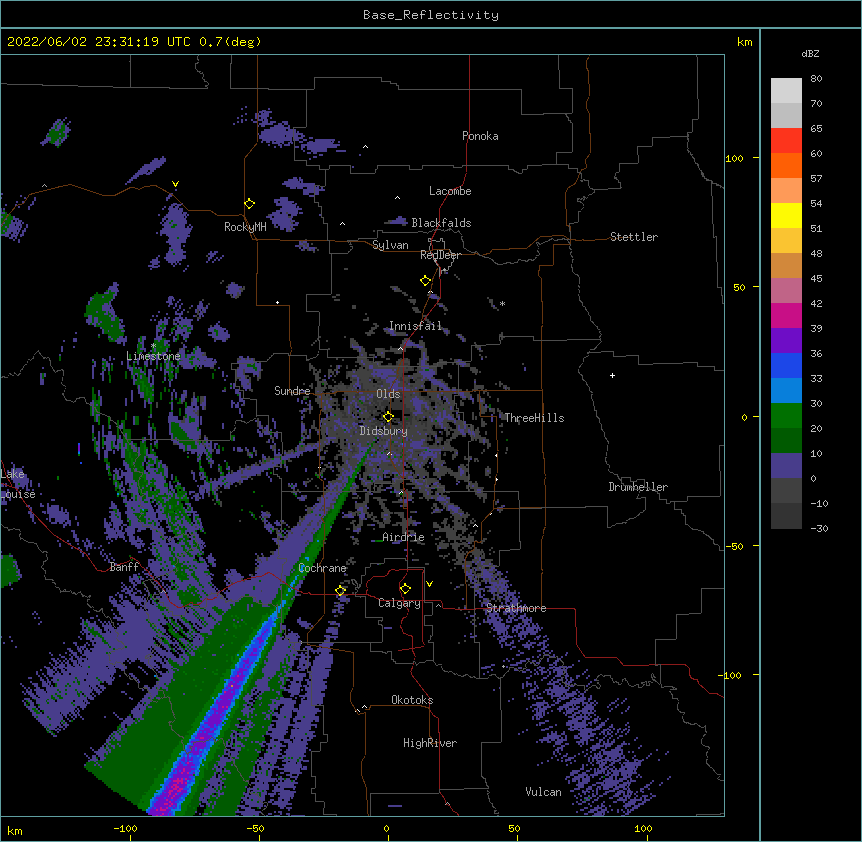Select the yellow diamond marker south of RedDeer
Viewport: 862px width, 842px height.
tap(426, 281)
